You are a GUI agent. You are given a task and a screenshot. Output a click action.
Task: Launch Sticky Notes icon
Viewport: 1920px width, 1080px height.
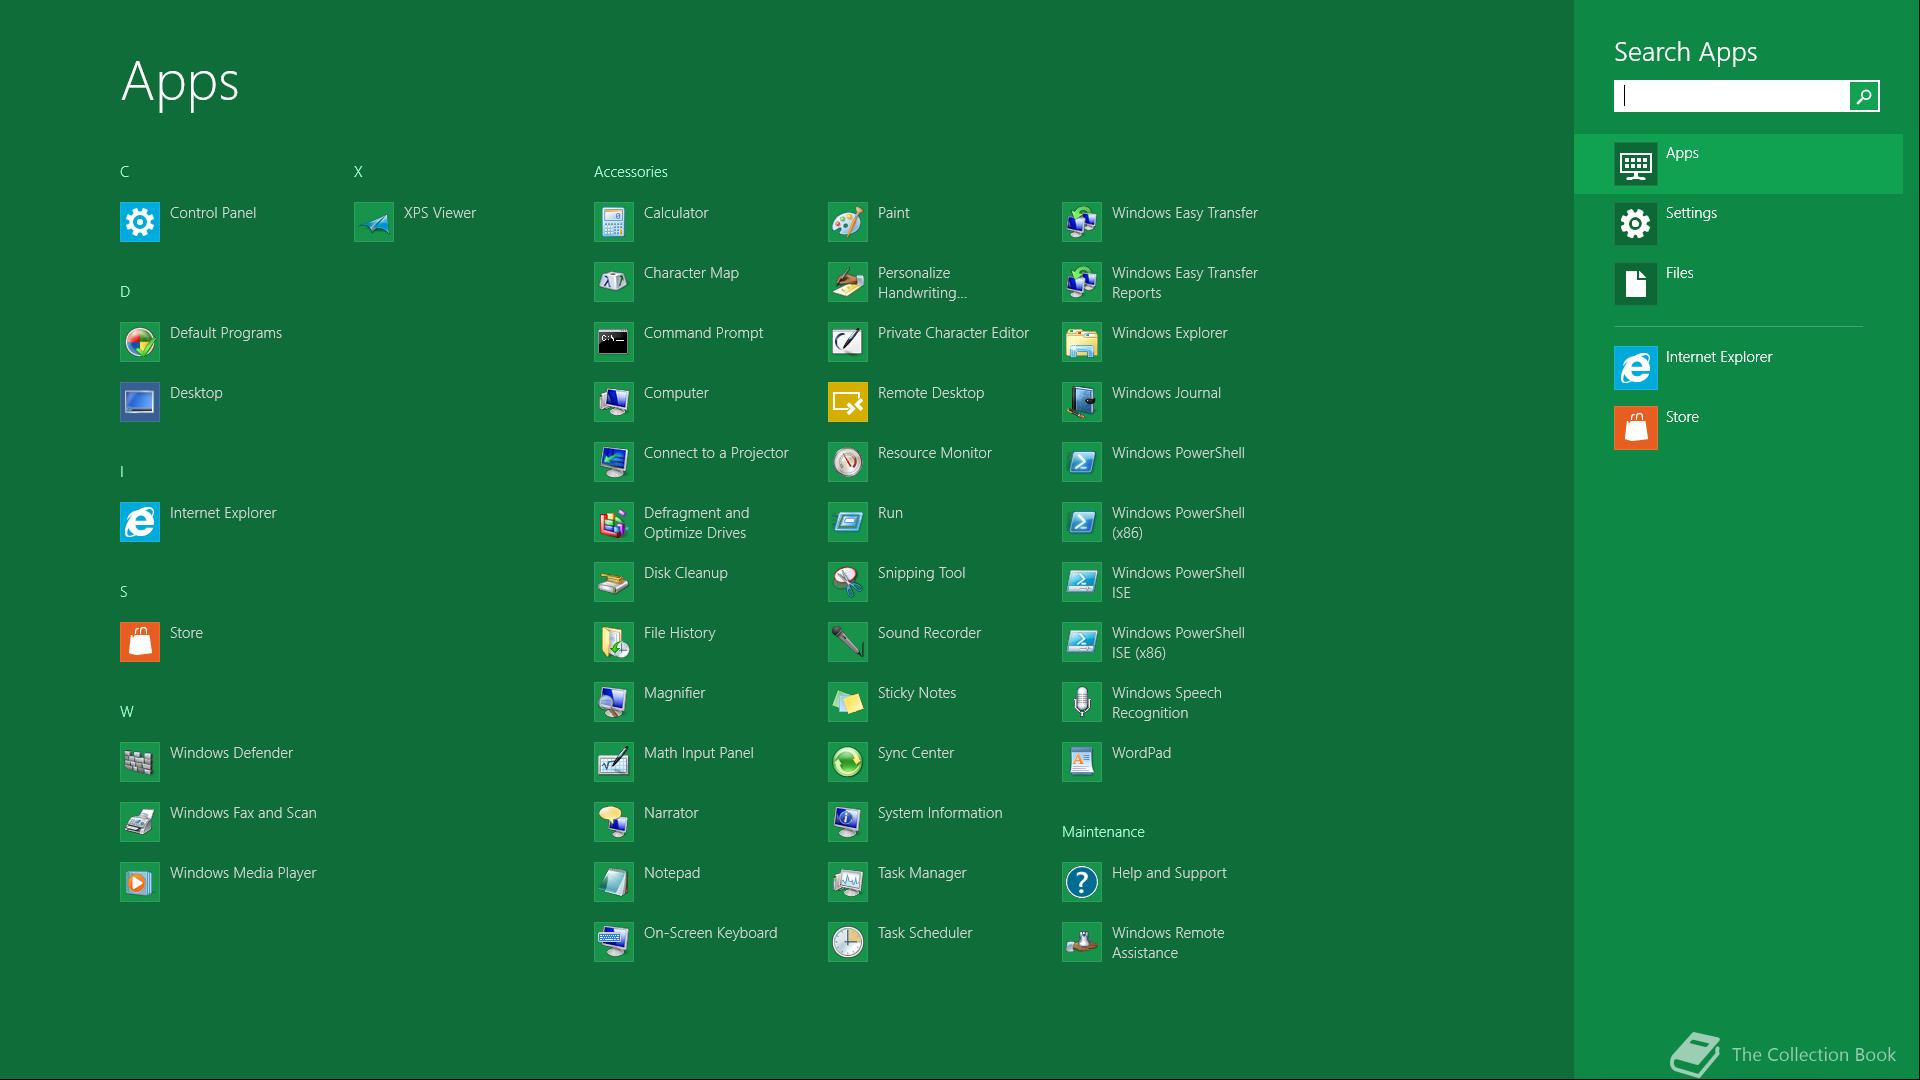click(848, 702)
